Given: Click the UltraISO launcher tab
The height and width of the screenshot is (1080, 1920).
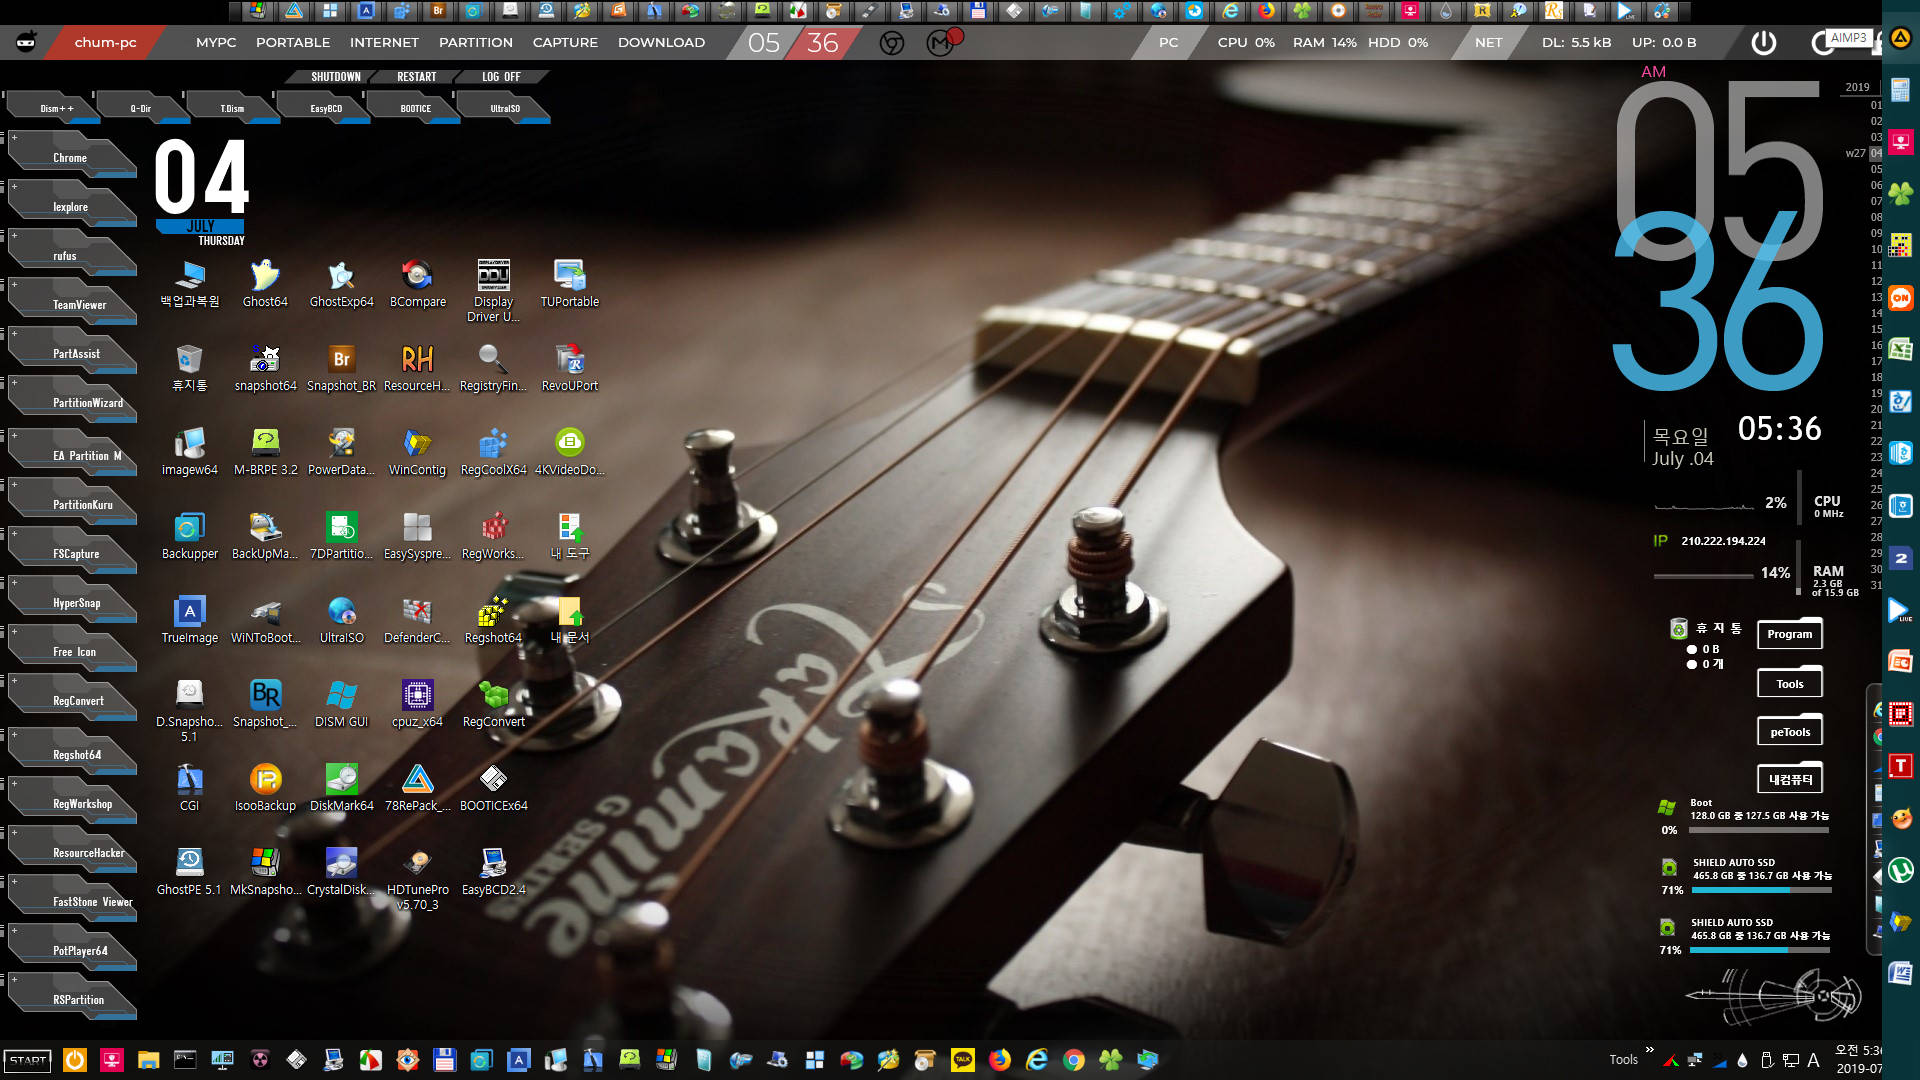Looking at the screenshot, I should tap(505, 108).
